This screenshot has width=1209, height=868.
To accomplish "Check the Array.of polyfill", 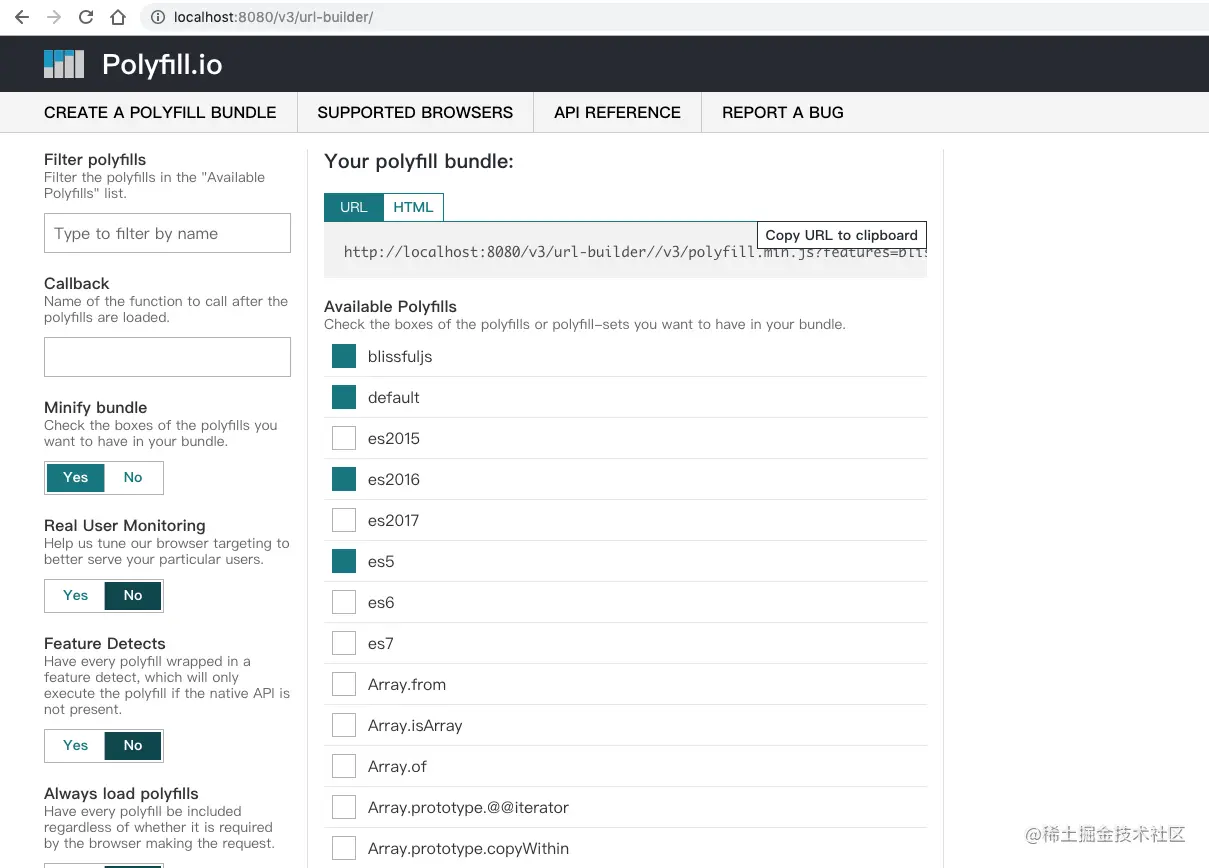I will click(344, 767).
